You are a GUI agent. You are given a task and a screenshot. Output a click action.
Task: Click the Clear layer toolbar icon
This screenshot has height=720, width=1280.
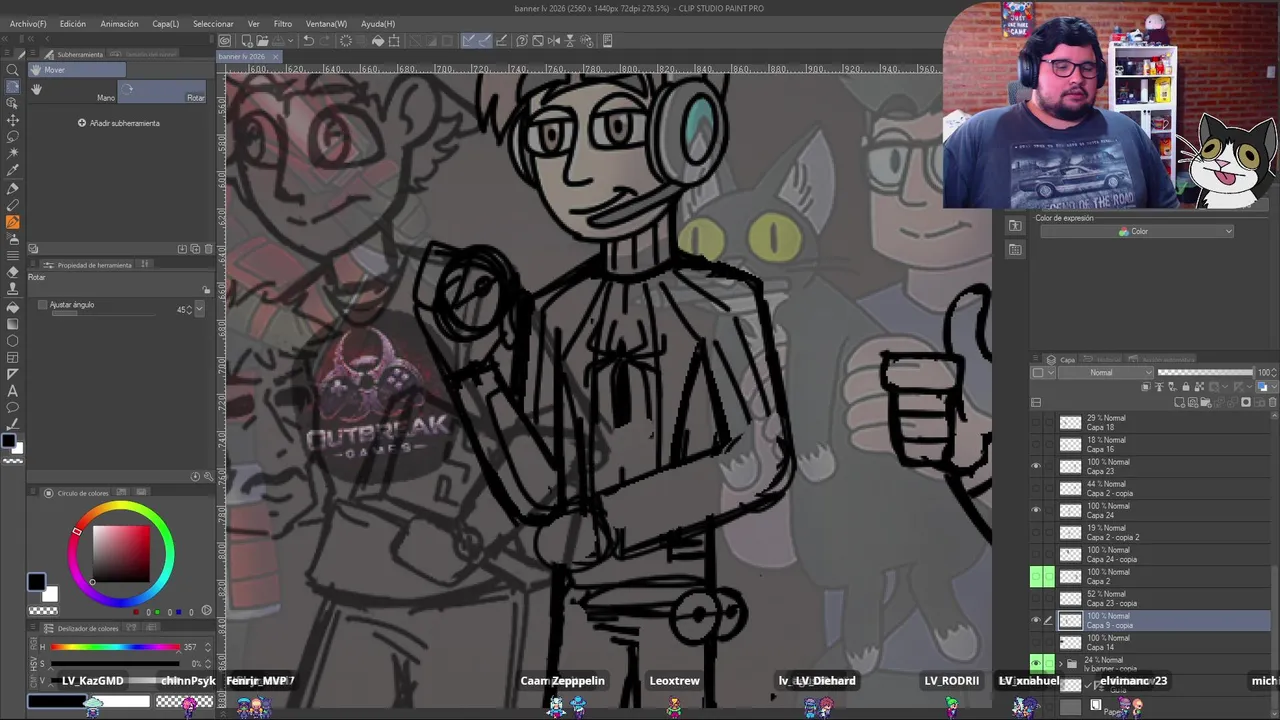point(346,41)
